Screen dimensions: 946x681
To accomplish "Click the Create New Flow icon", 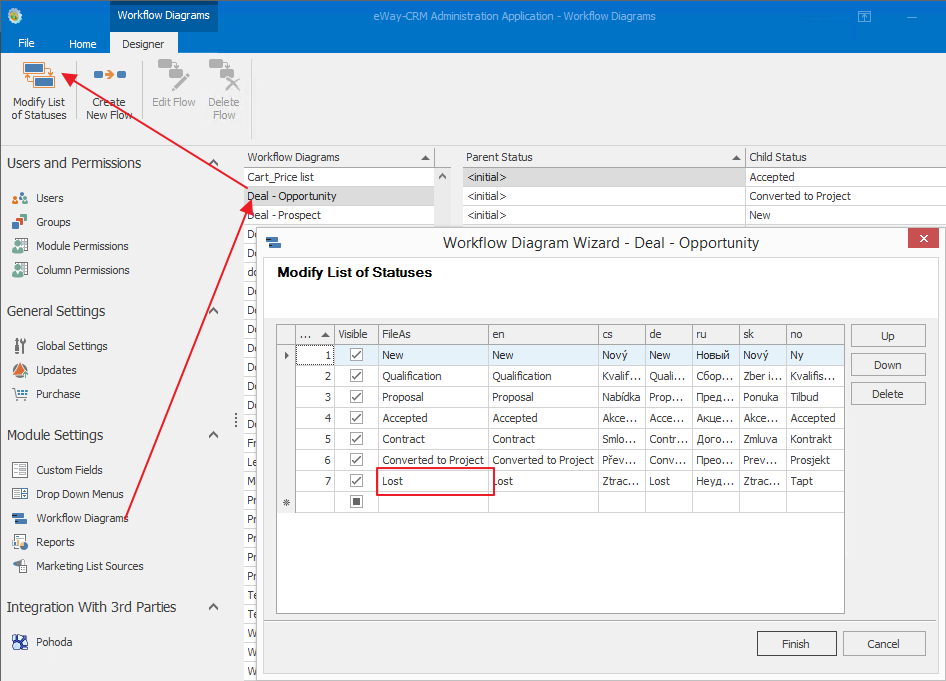I will pyautogui.click(x=109, y=75).
